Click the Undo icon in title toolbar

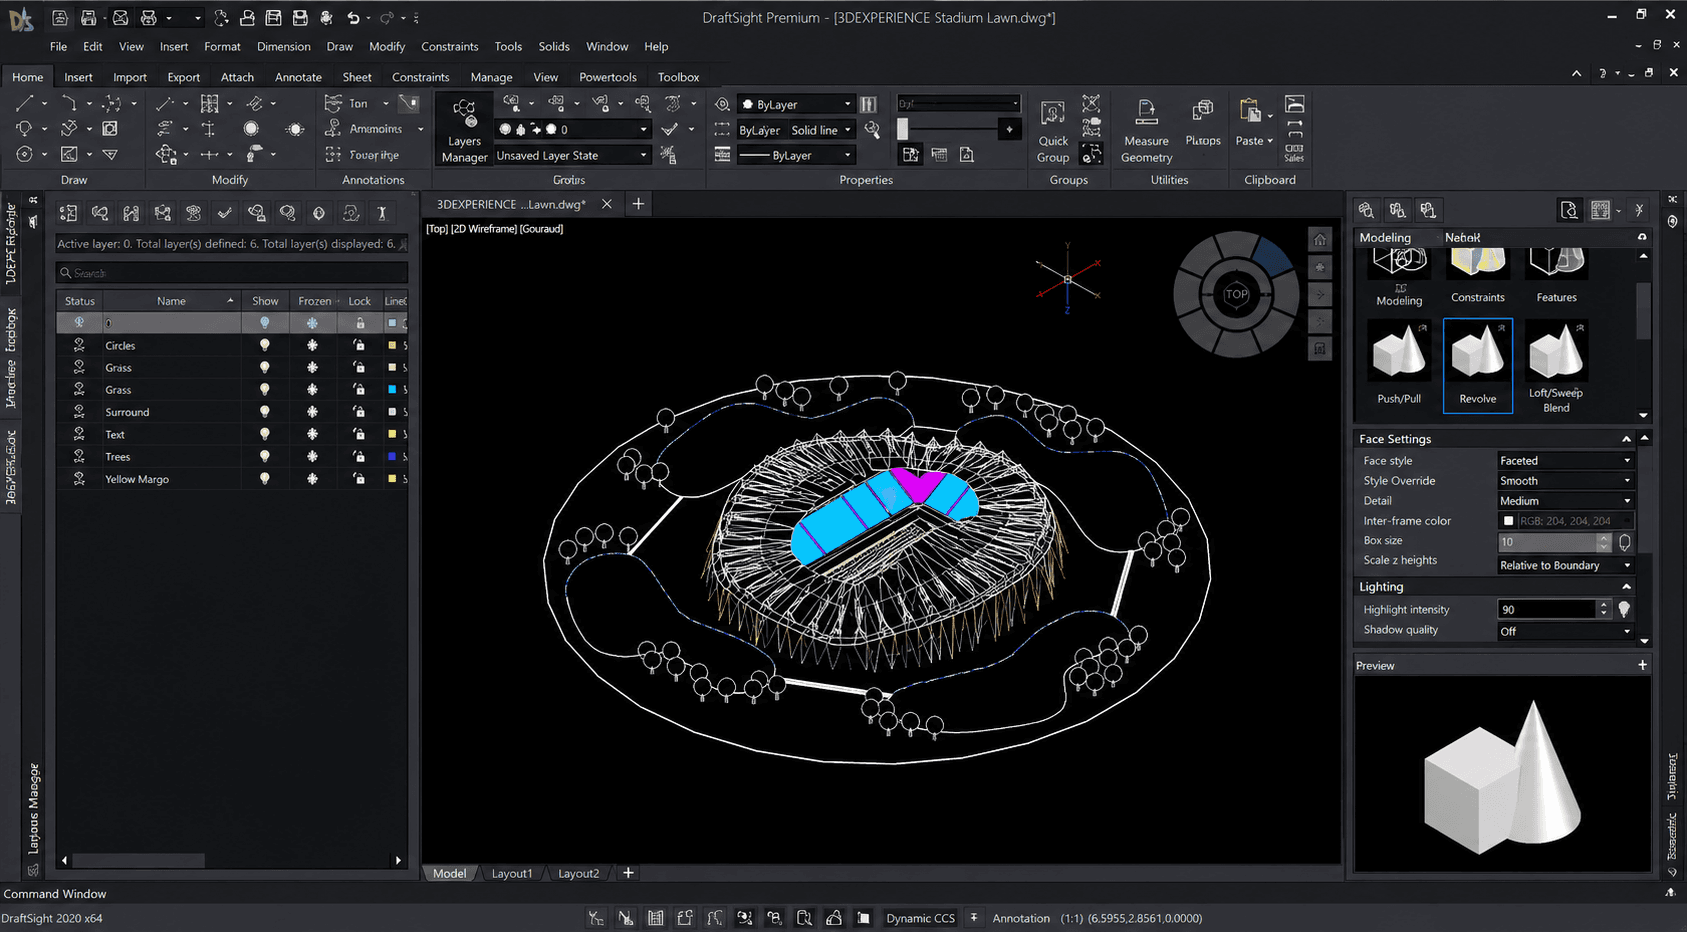353,18
